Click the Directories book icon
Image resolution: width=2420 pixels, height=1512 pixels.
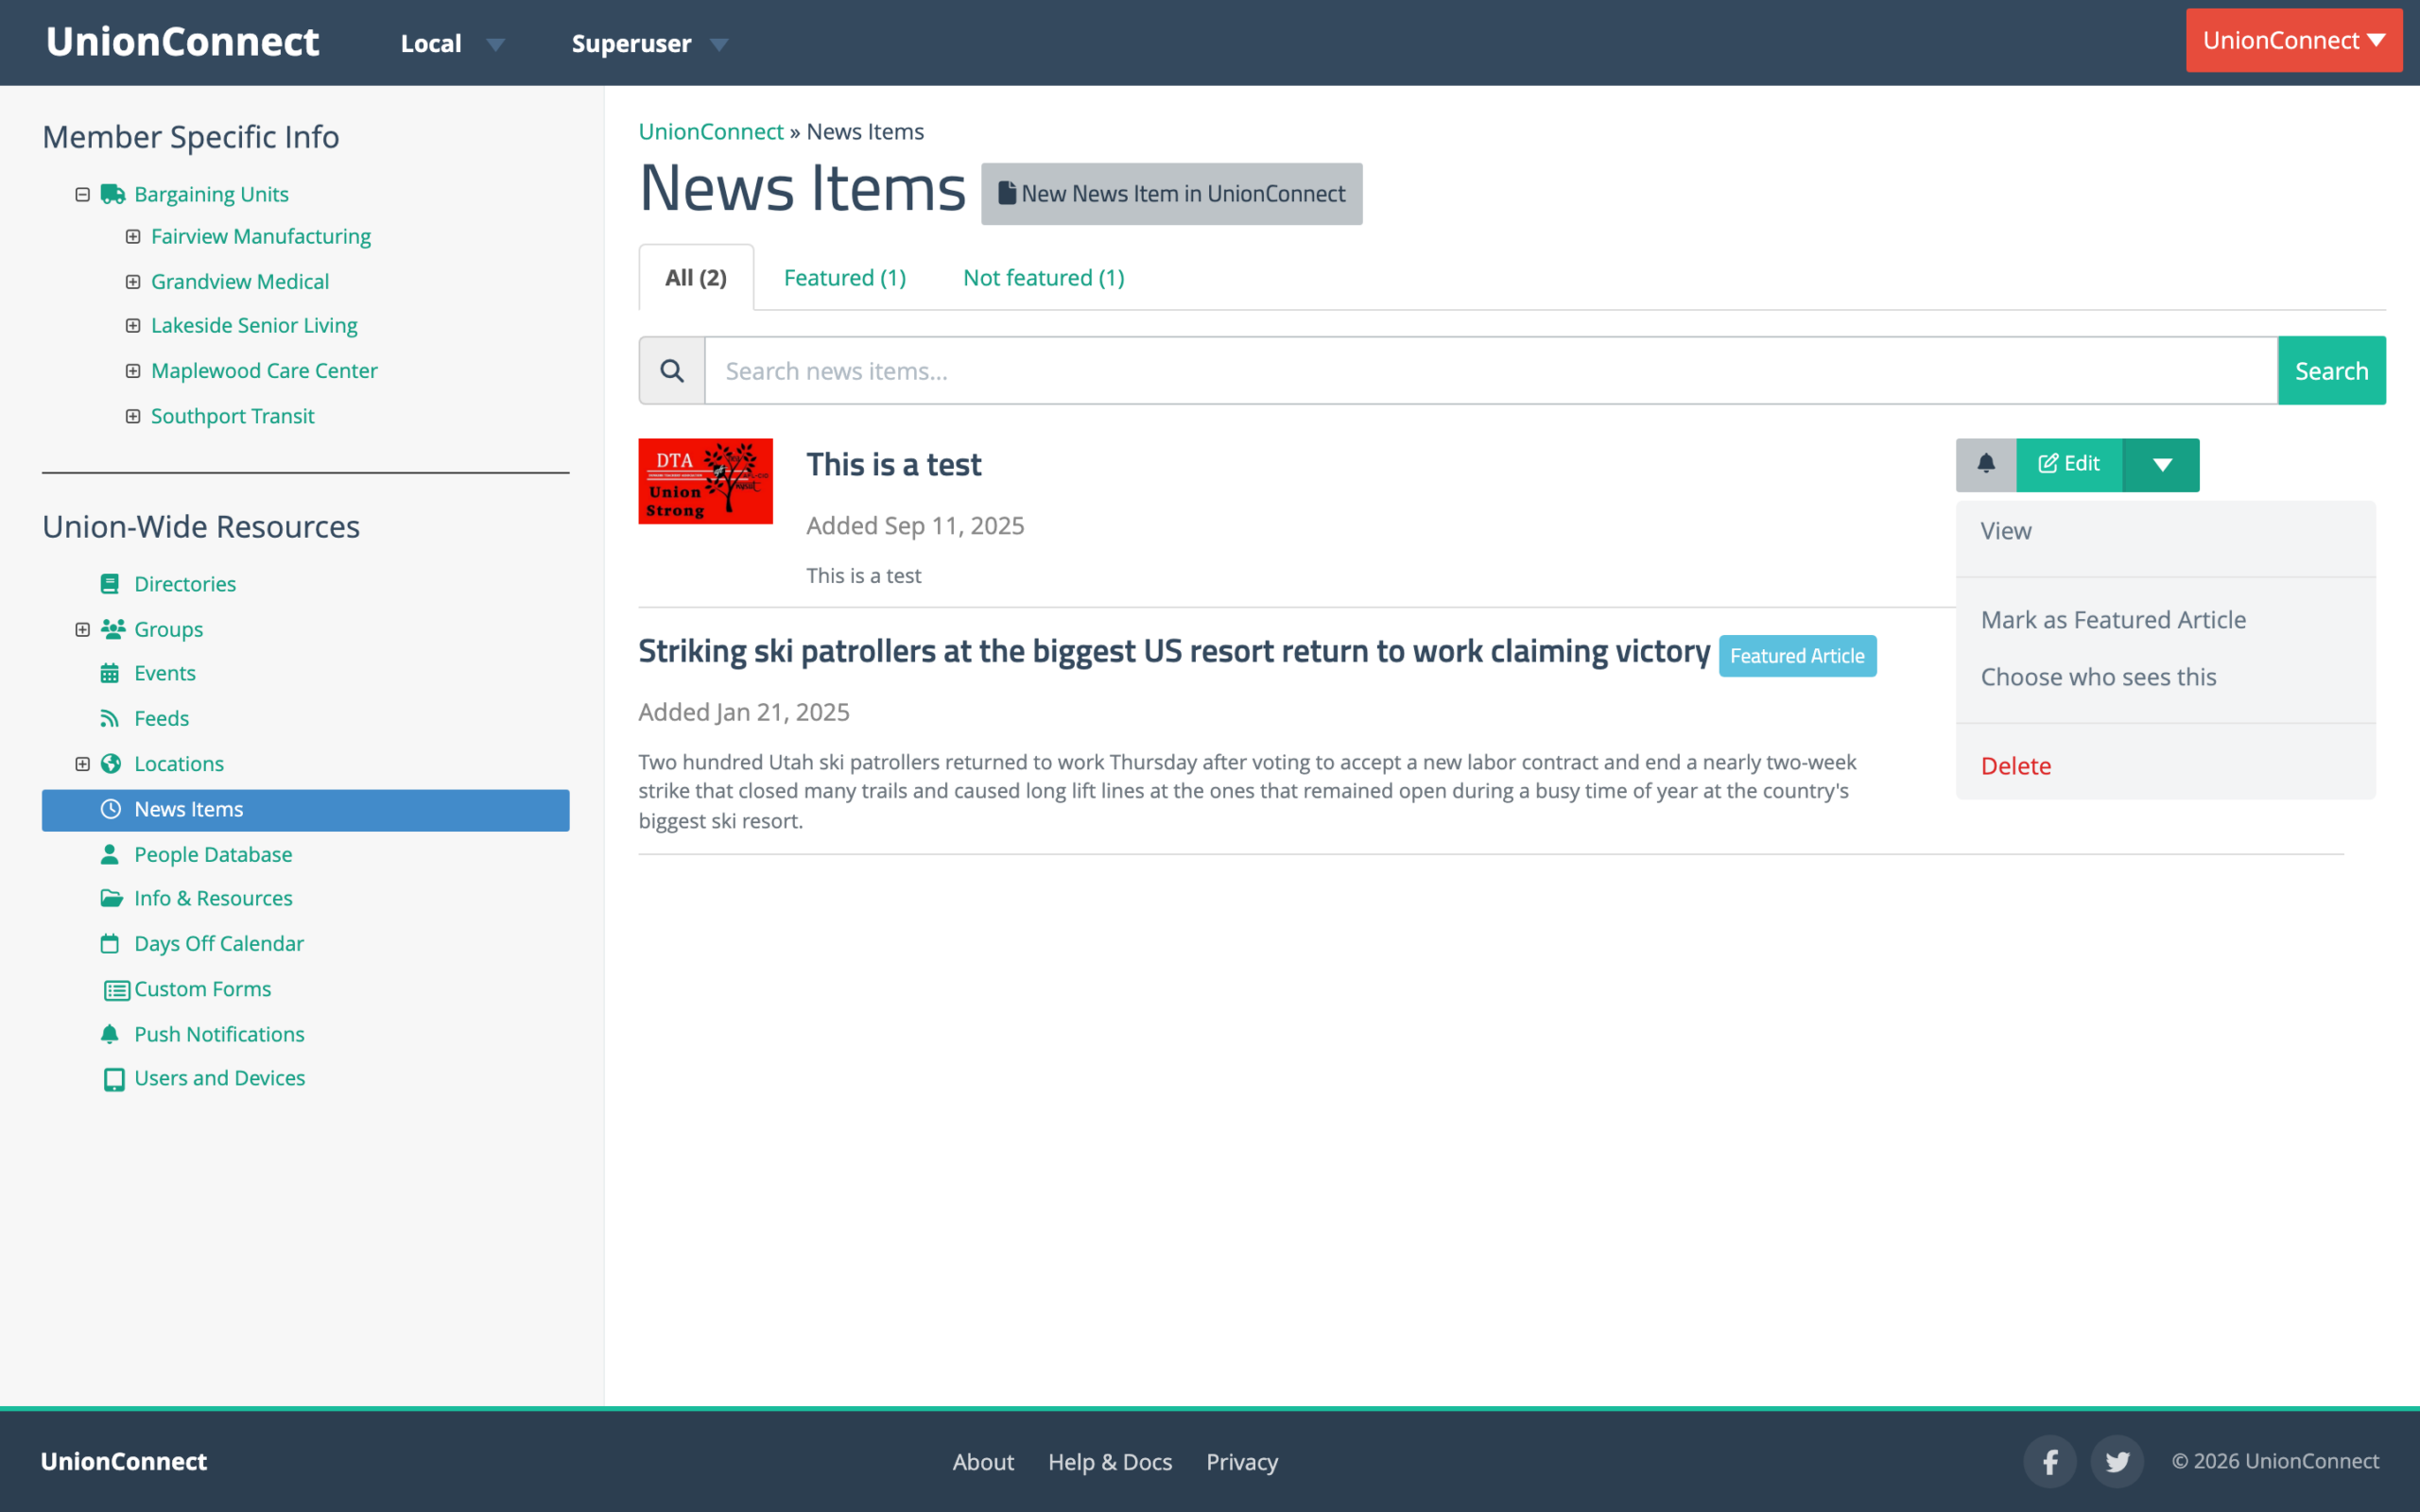tap(110, 584)
